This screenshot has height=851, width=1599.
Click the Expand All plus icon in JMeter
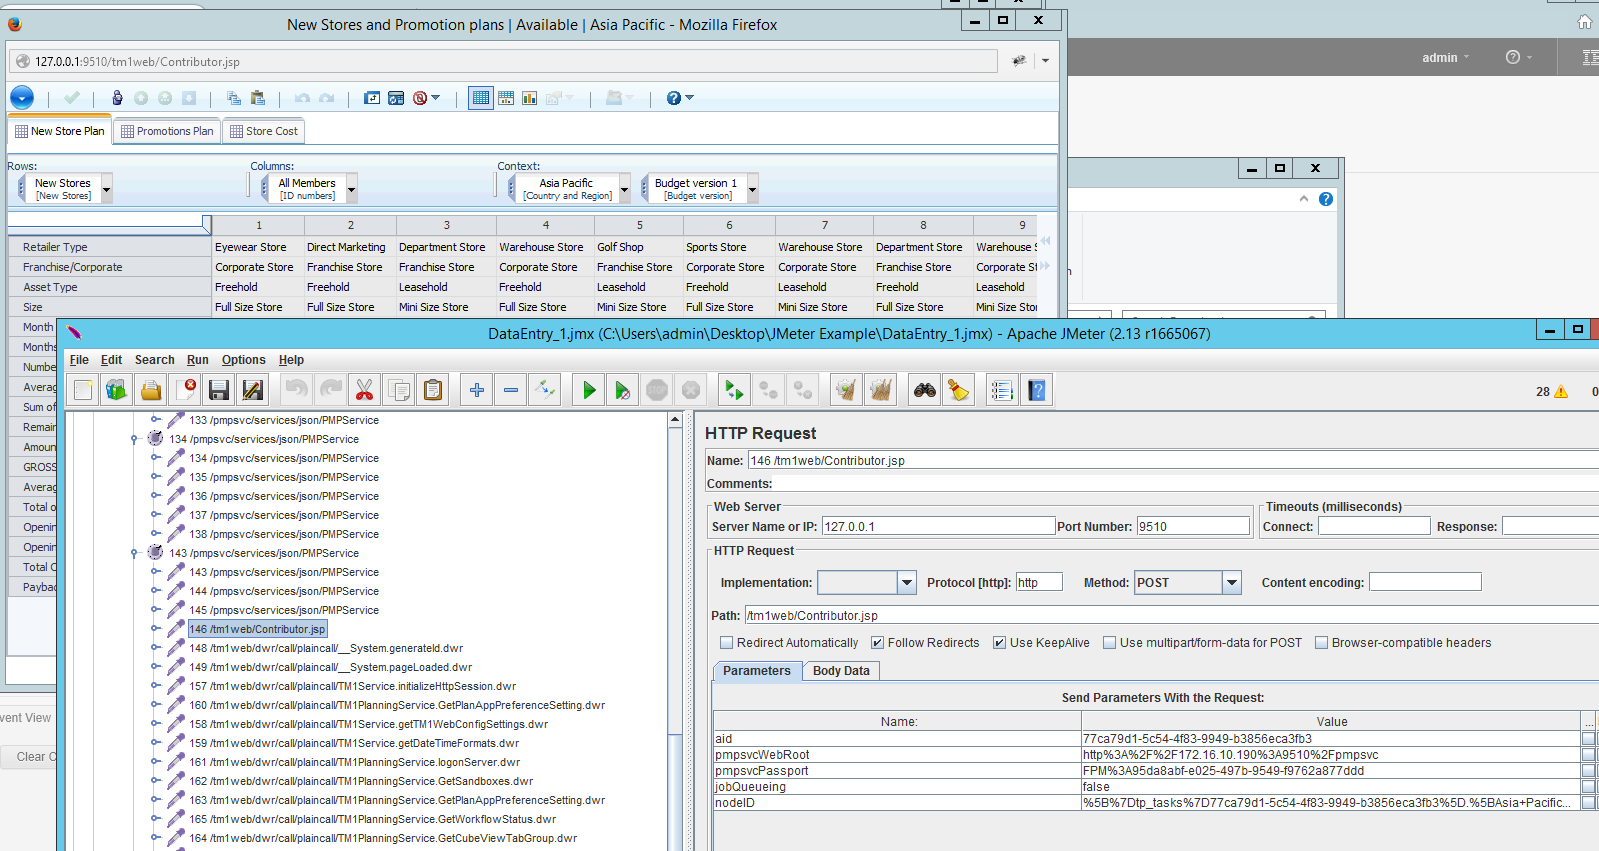coord(477,390)
